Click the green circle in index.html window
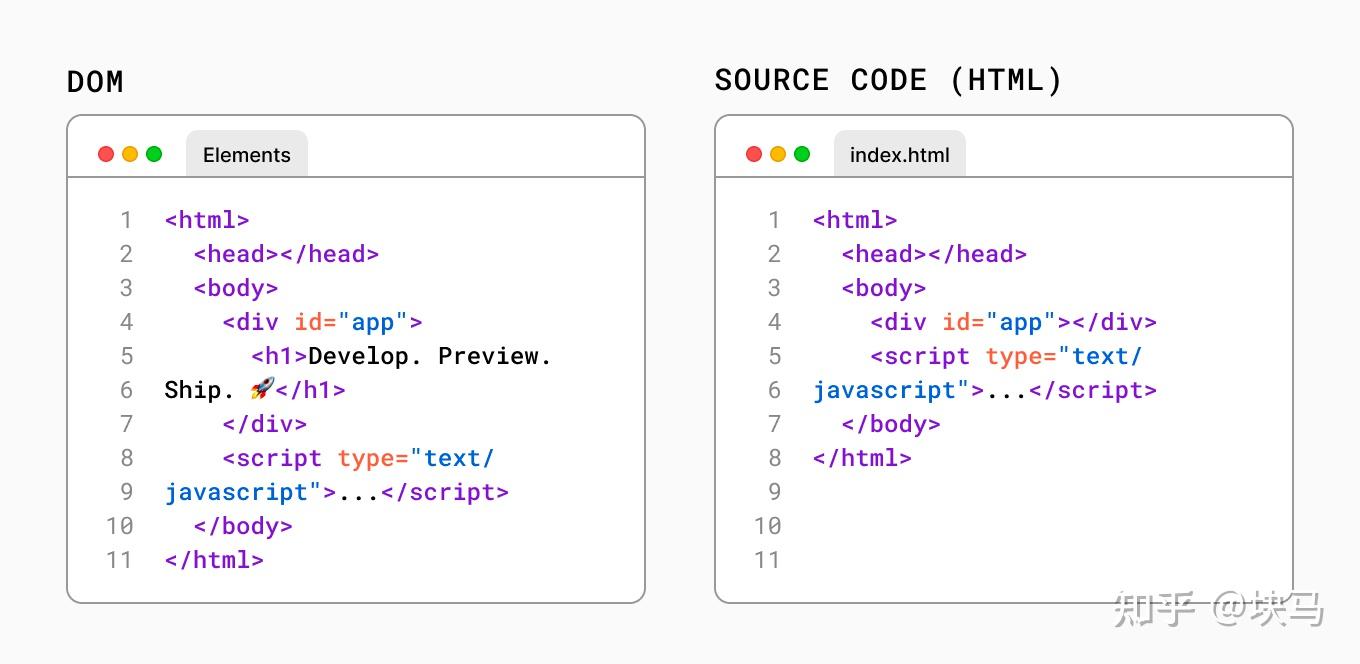 (x=801, y=154)
